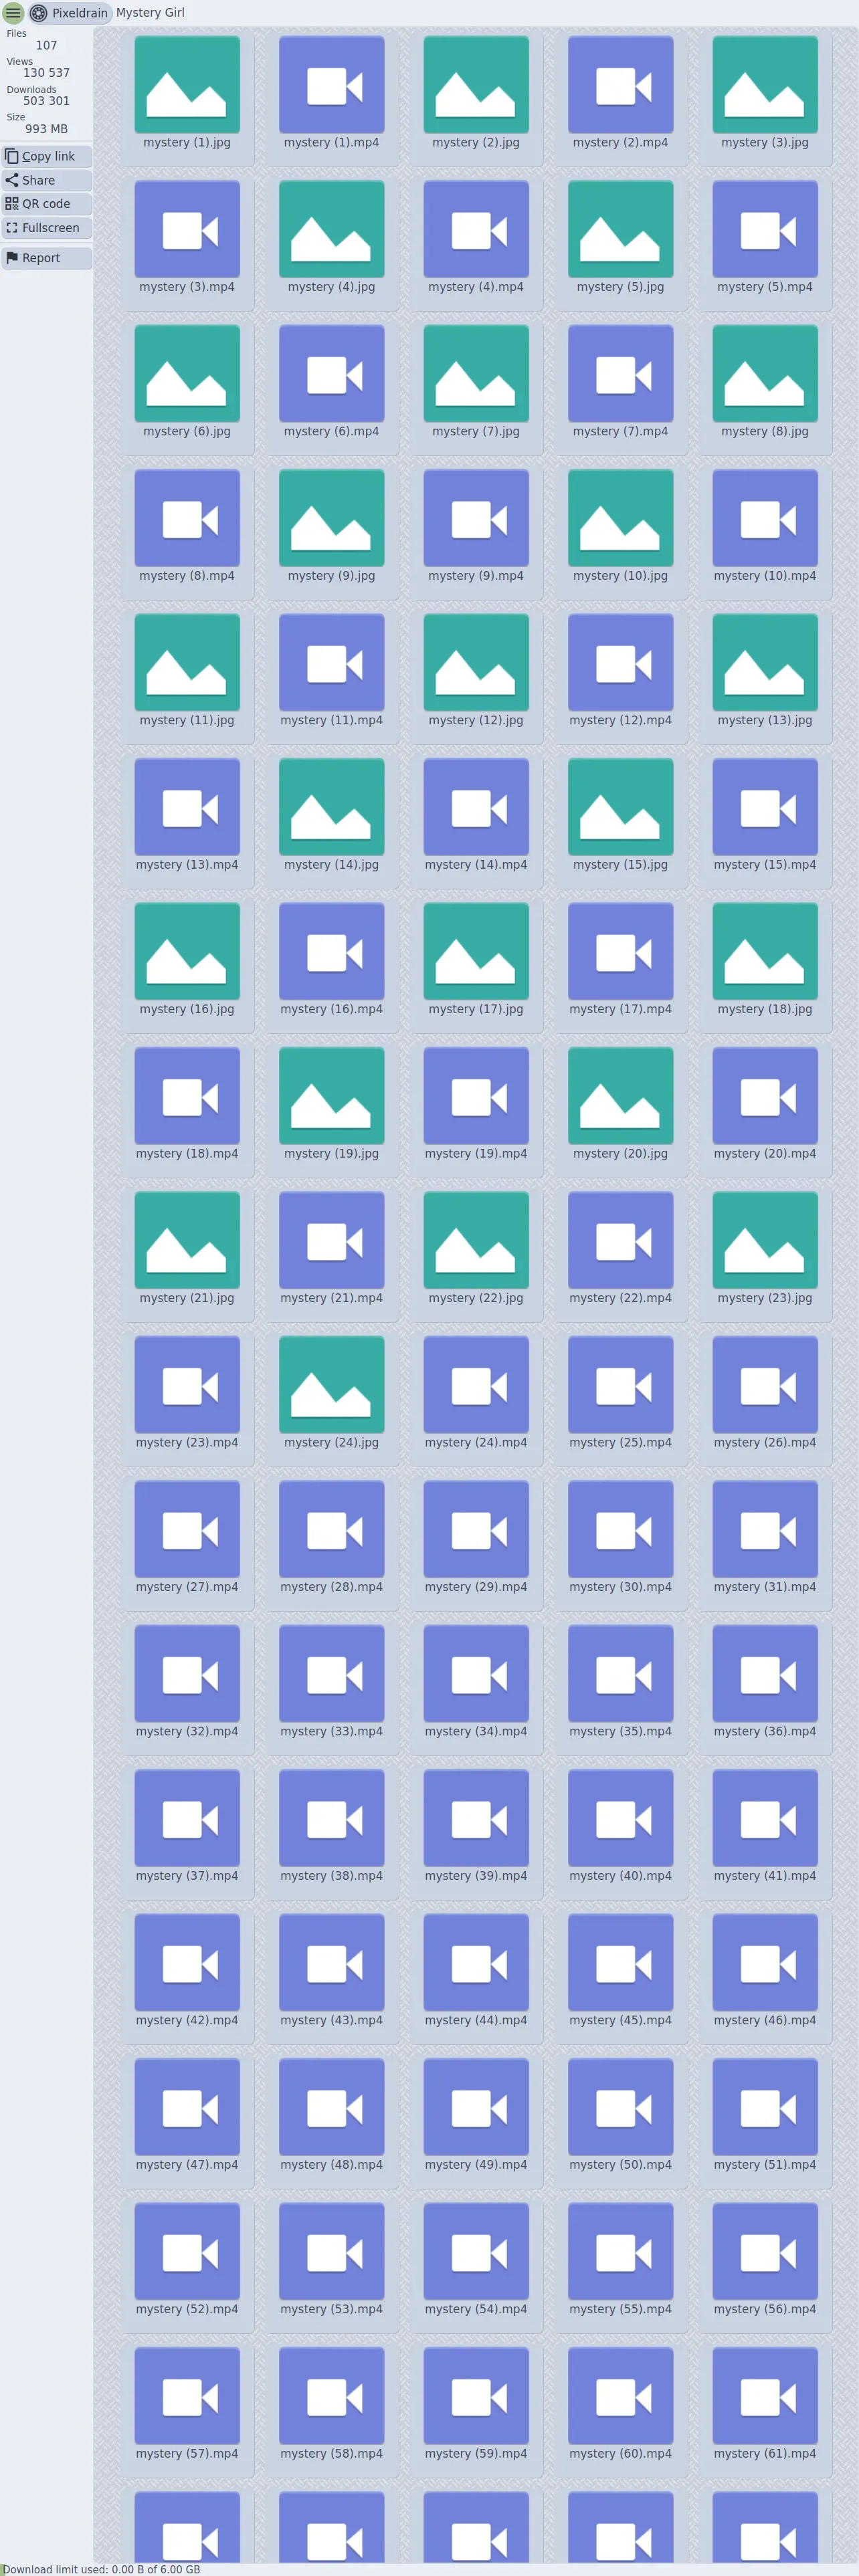Click video icon of mystery (2).mp4
The image size is (859, 2576).
coord(620,85)
